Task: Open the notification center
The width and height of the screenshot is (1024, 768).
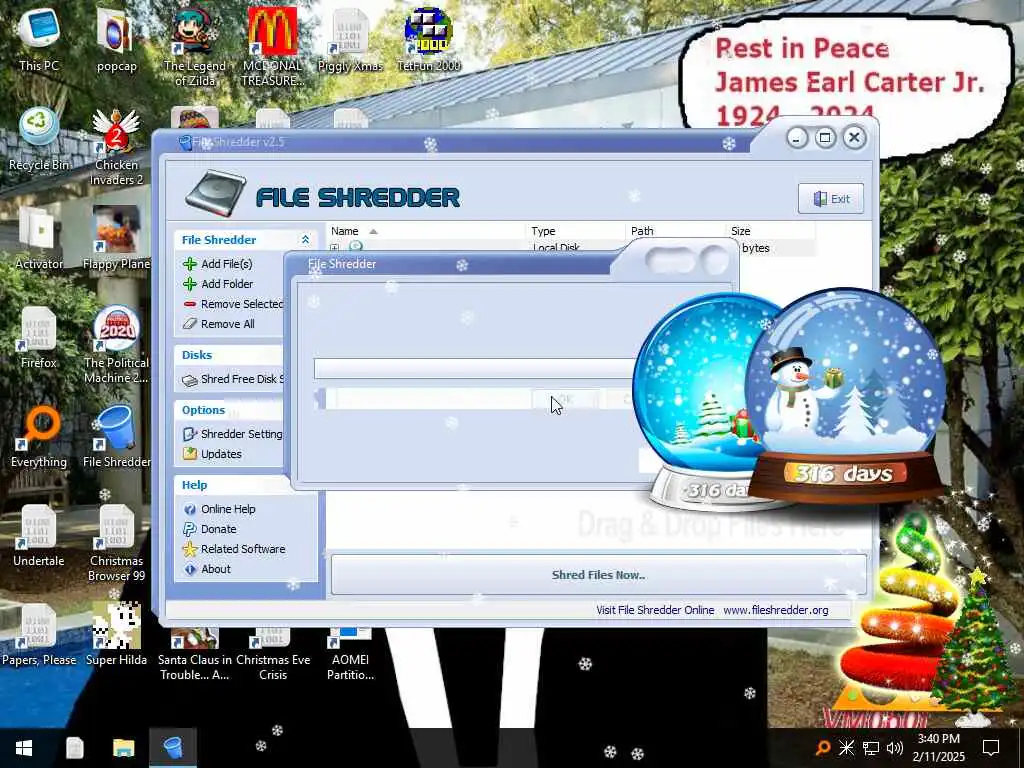Action: (x=991, y=748)
